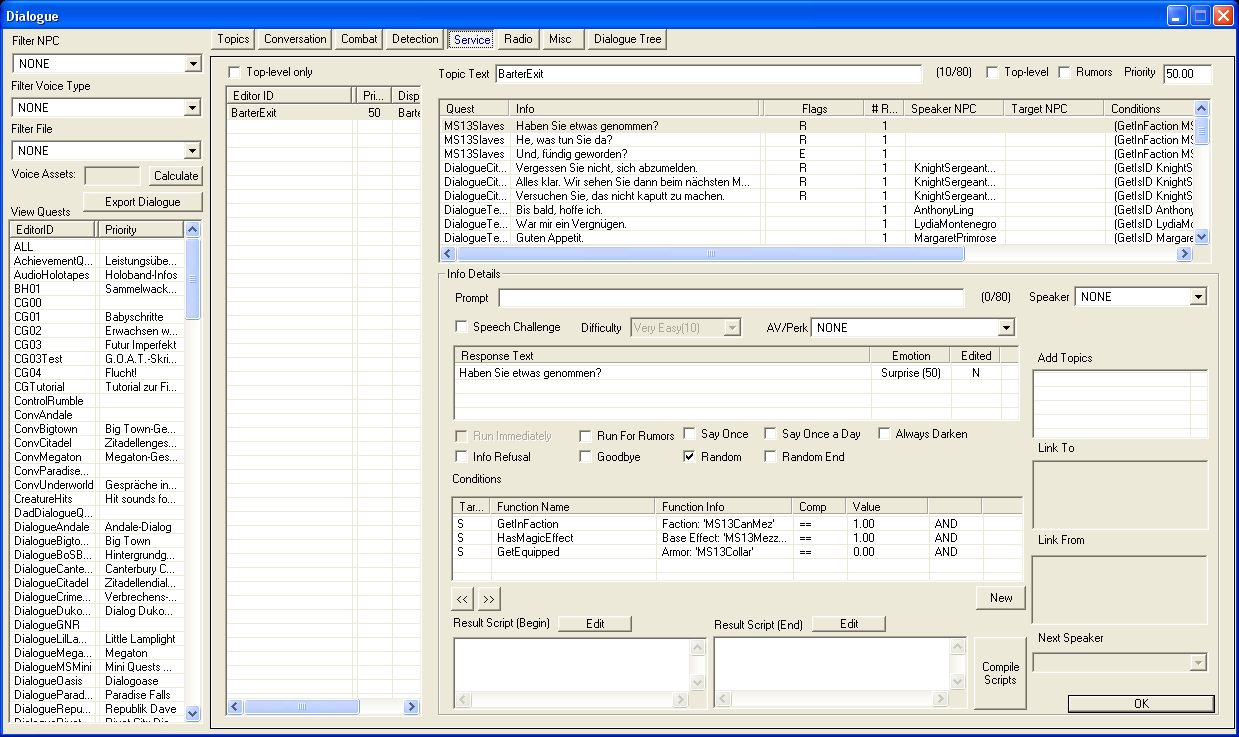Image resolution: width=1239 pixels, height=737 pixels.
Task: Open the Conversation tab
Action: pos(295,39)
